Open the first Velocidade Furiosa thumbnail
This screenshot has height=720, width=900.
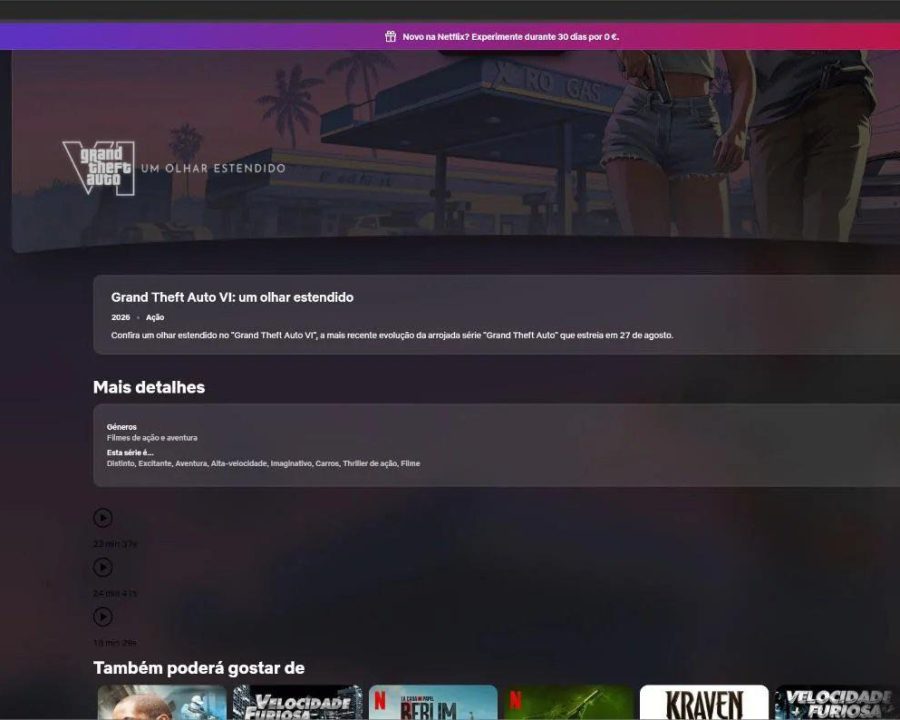[x=297, y=702]
